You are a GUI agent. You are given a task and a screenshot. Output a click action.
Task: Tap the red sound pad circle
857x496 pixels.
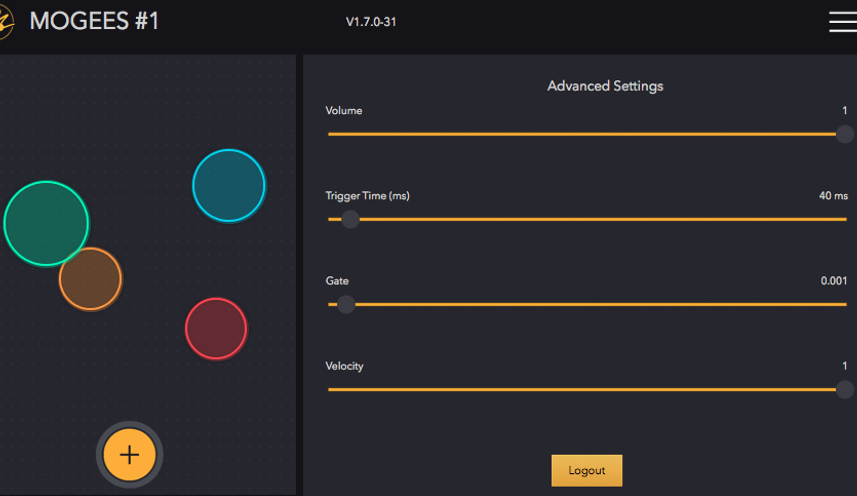coord(216,329)
